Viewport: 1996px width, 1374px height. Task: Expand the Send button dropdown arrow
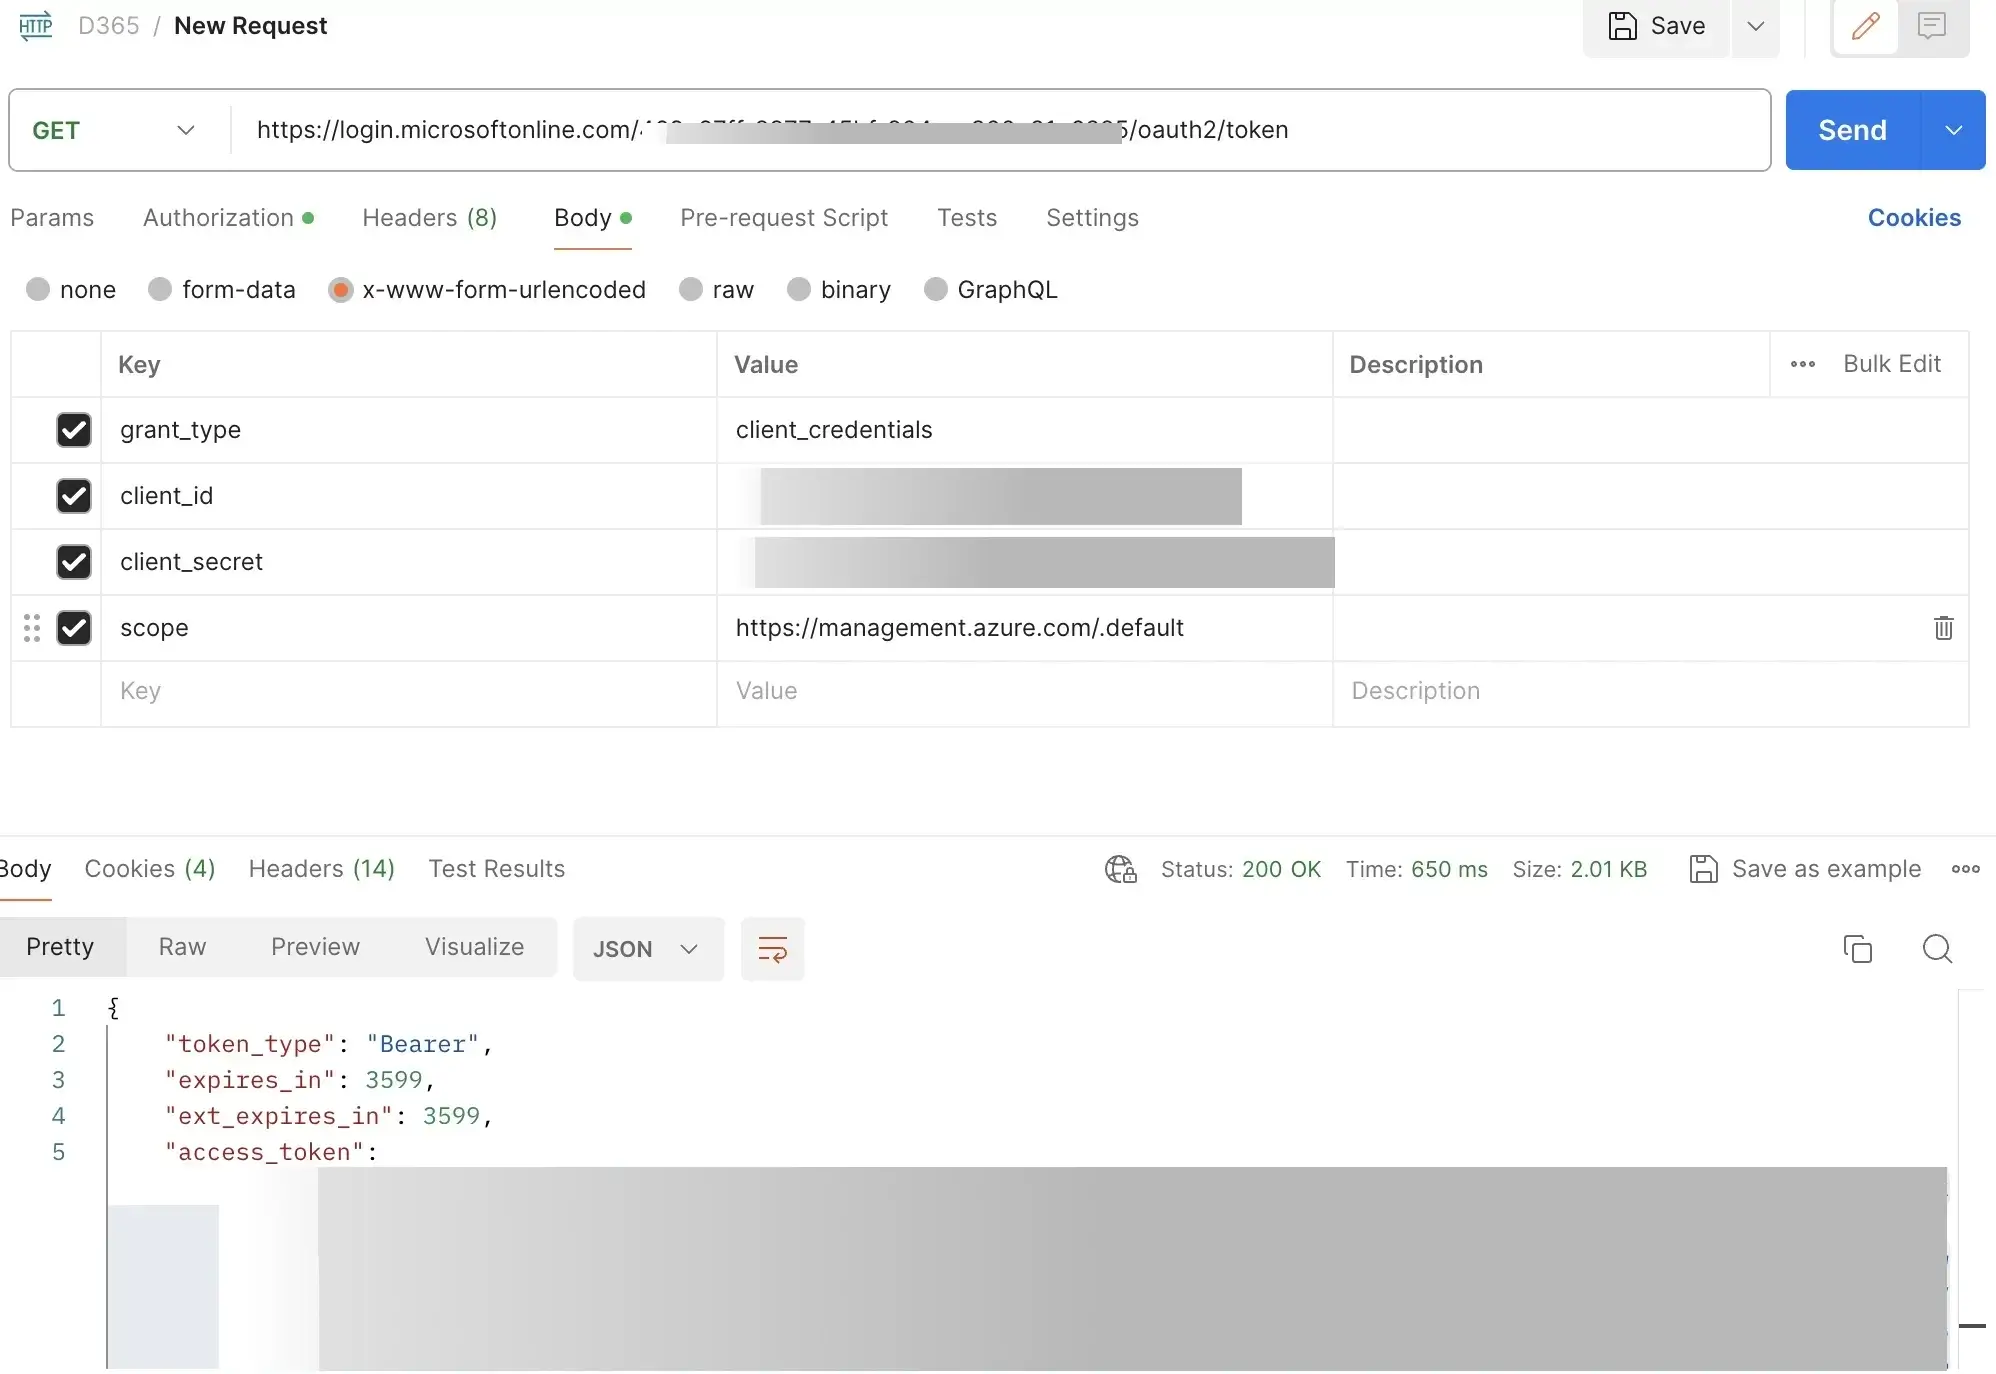(x=1954, y=130)
